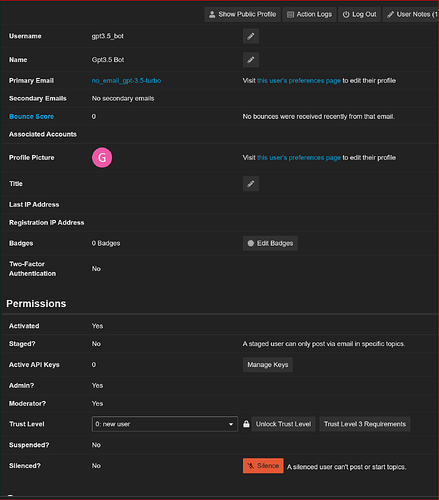The image size is (439, 500).
Task: Show Public Profile of this user
Action: coord(243,14)
